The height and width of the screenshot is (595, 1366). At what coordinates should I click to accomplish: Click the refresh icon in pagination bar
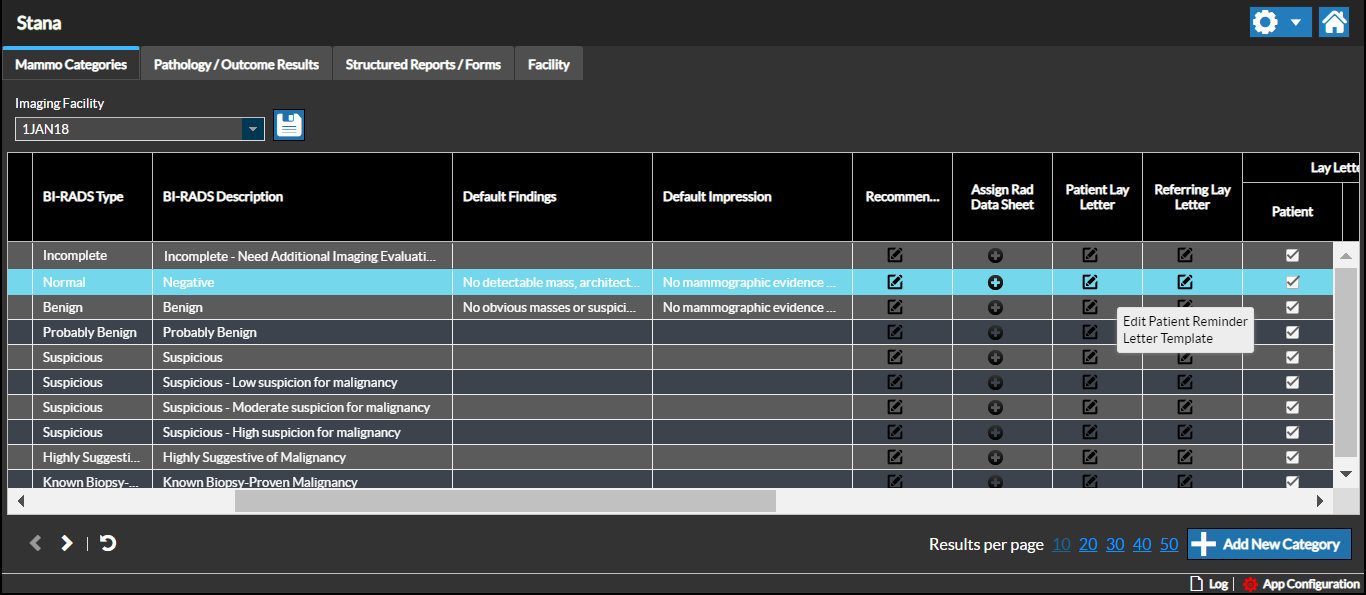click(108, 543)
